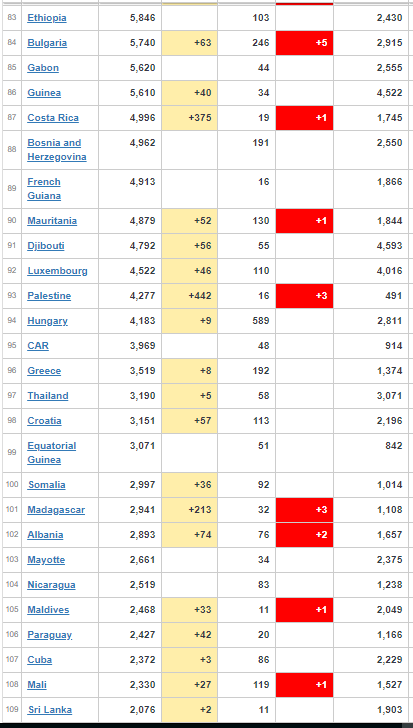Open the CAR country link
This screenshot has height=728, width=413.
pos(38,346)
